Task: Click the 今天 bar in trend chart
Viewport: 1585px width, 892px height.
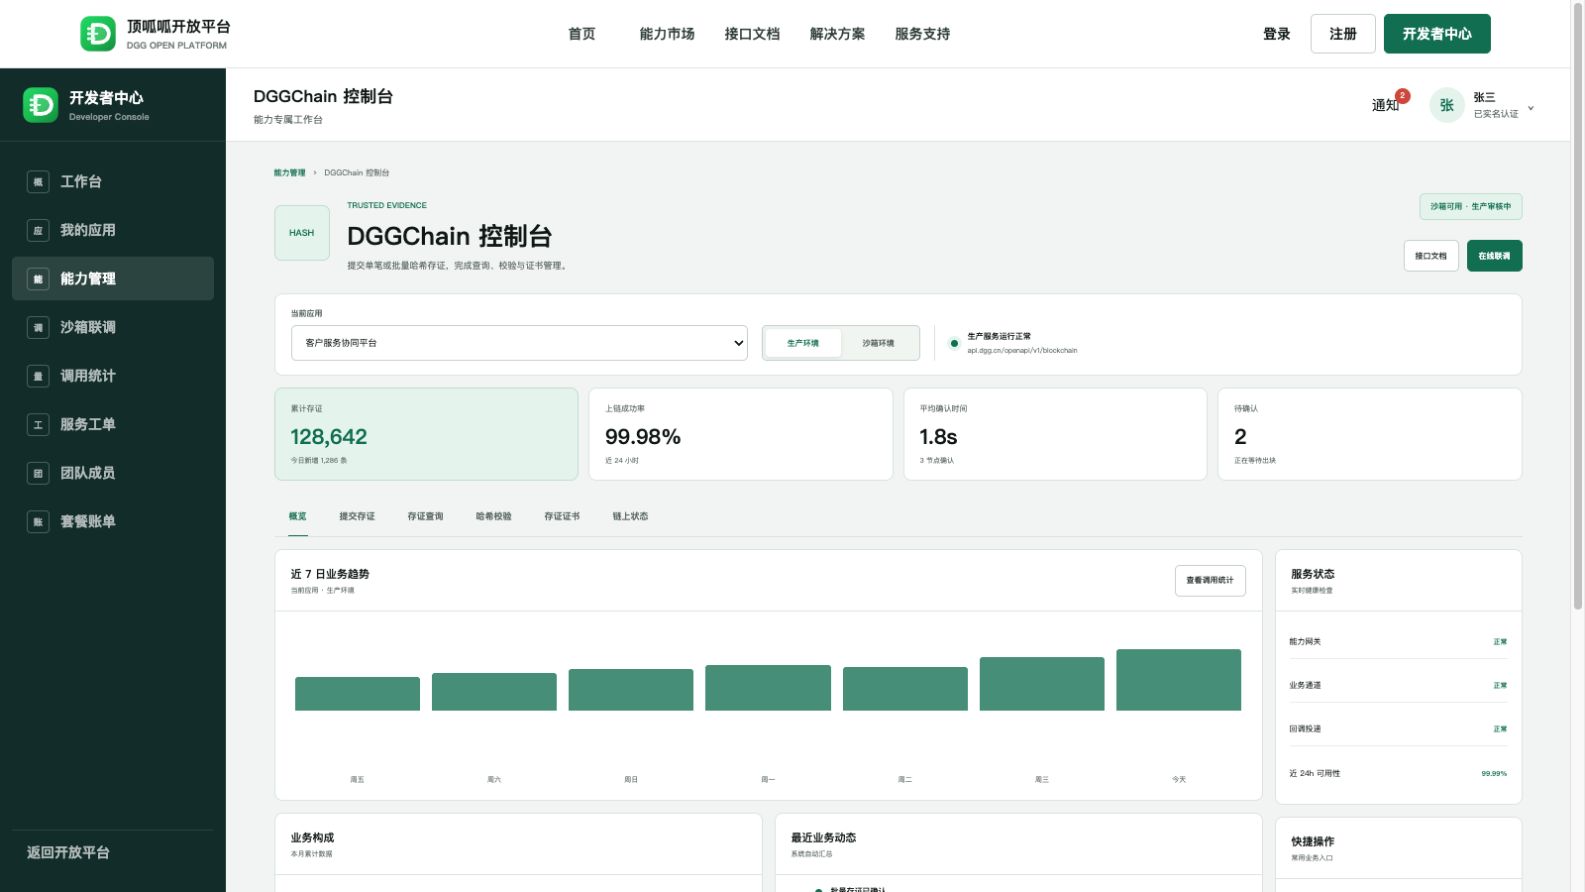Action: click(x=1179, y=680)
